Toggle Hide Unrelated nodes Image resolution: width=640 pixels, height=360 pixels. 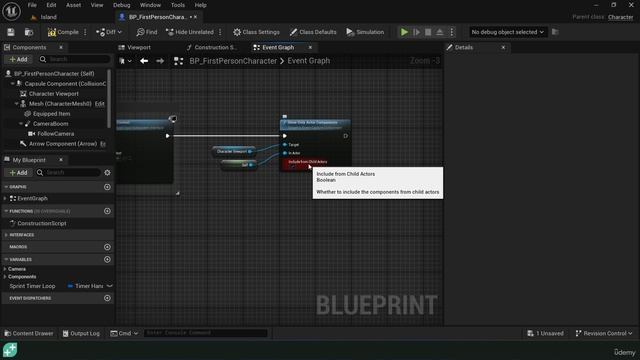tap(190, 32)
